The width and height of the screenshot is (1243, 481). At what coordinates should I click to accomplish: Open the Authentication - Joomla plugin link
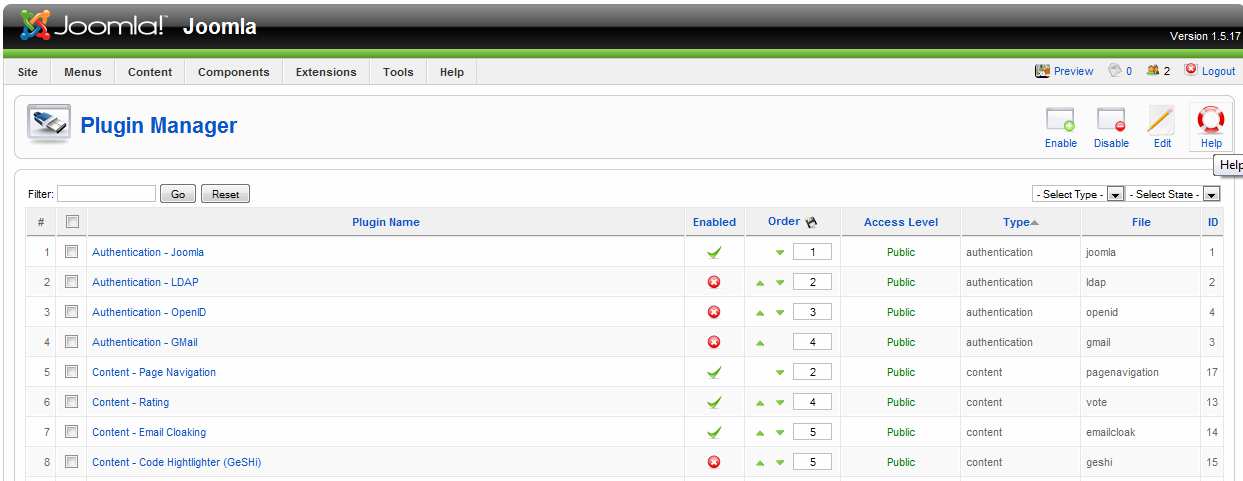coord(148,252)
